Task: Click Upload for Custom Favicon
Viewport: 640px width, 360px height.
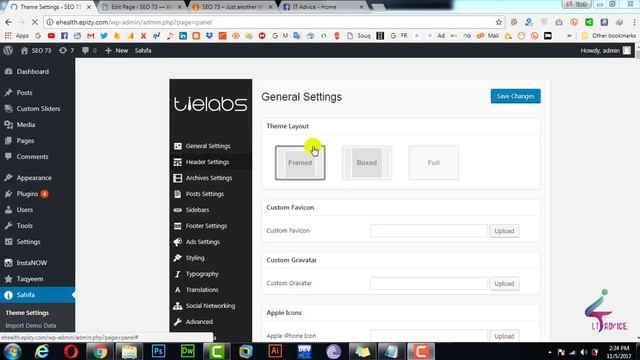Action: (504, 231)
